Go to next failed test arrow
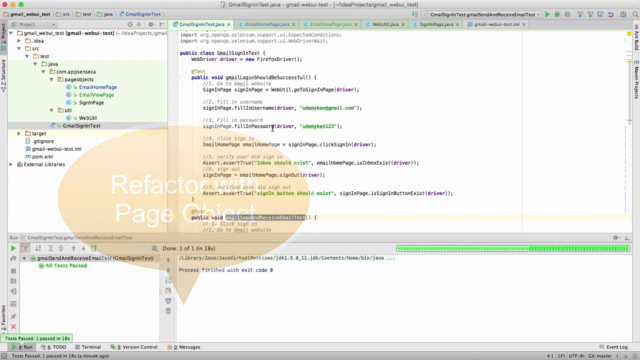The height and width of the screenshot is (360, 640). tap(84, 248)
